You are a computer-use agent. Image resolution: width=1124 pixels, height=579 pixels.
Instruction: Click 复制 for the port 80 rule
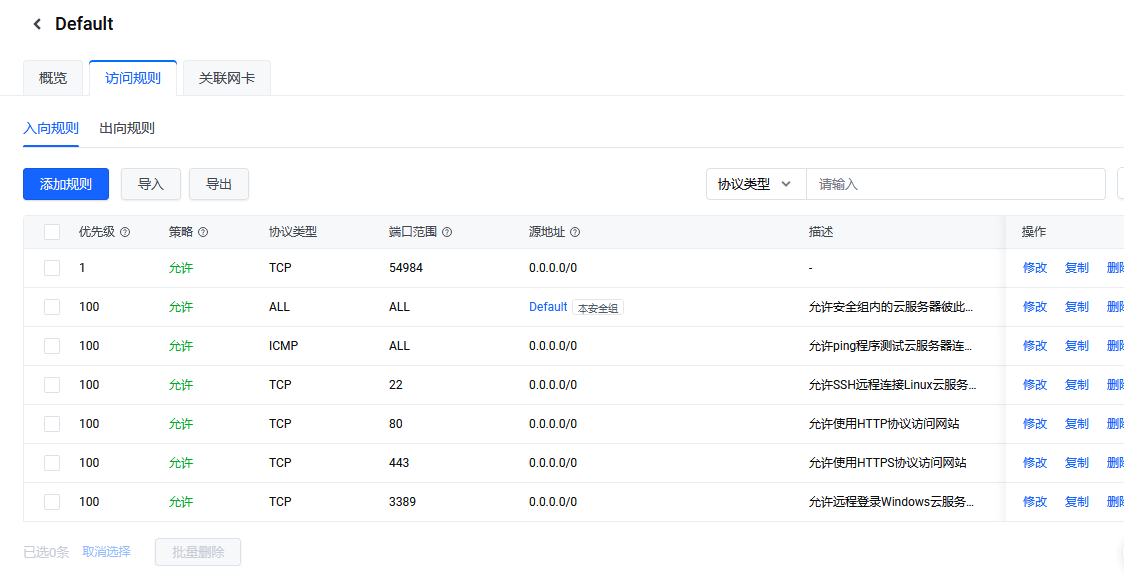click(1077, 424)
